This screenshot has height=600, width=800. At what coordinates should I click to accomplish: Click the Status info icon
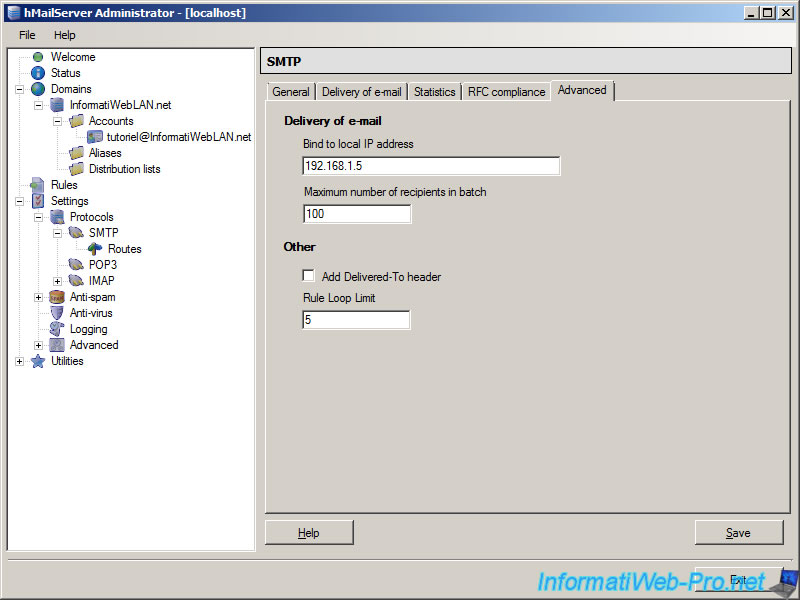click(x=38, y=73)
